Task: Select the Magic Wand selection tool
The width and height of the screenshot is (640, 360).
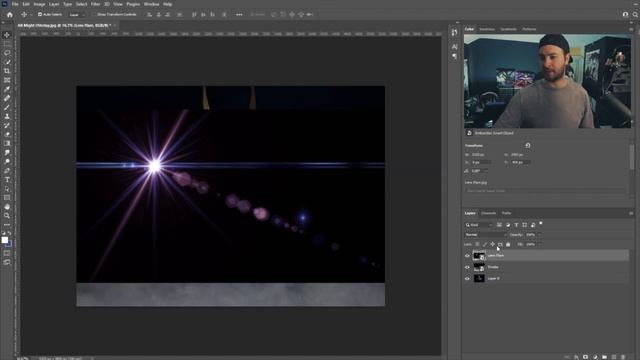Action: pos(7,62)
